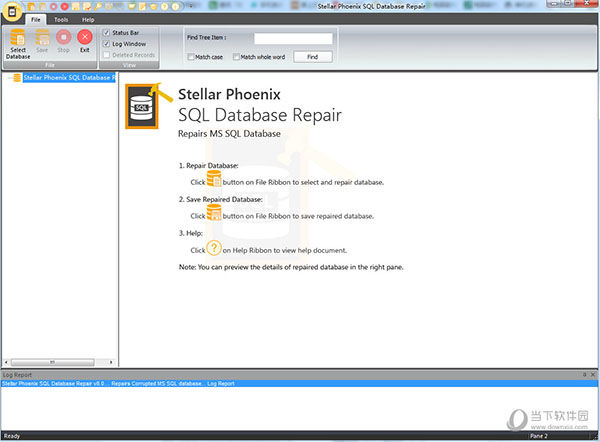The image size is (600, 442).
Task: Click the database icon beside 'Repair Database' instructions
Action: click(x=214, y=178)
